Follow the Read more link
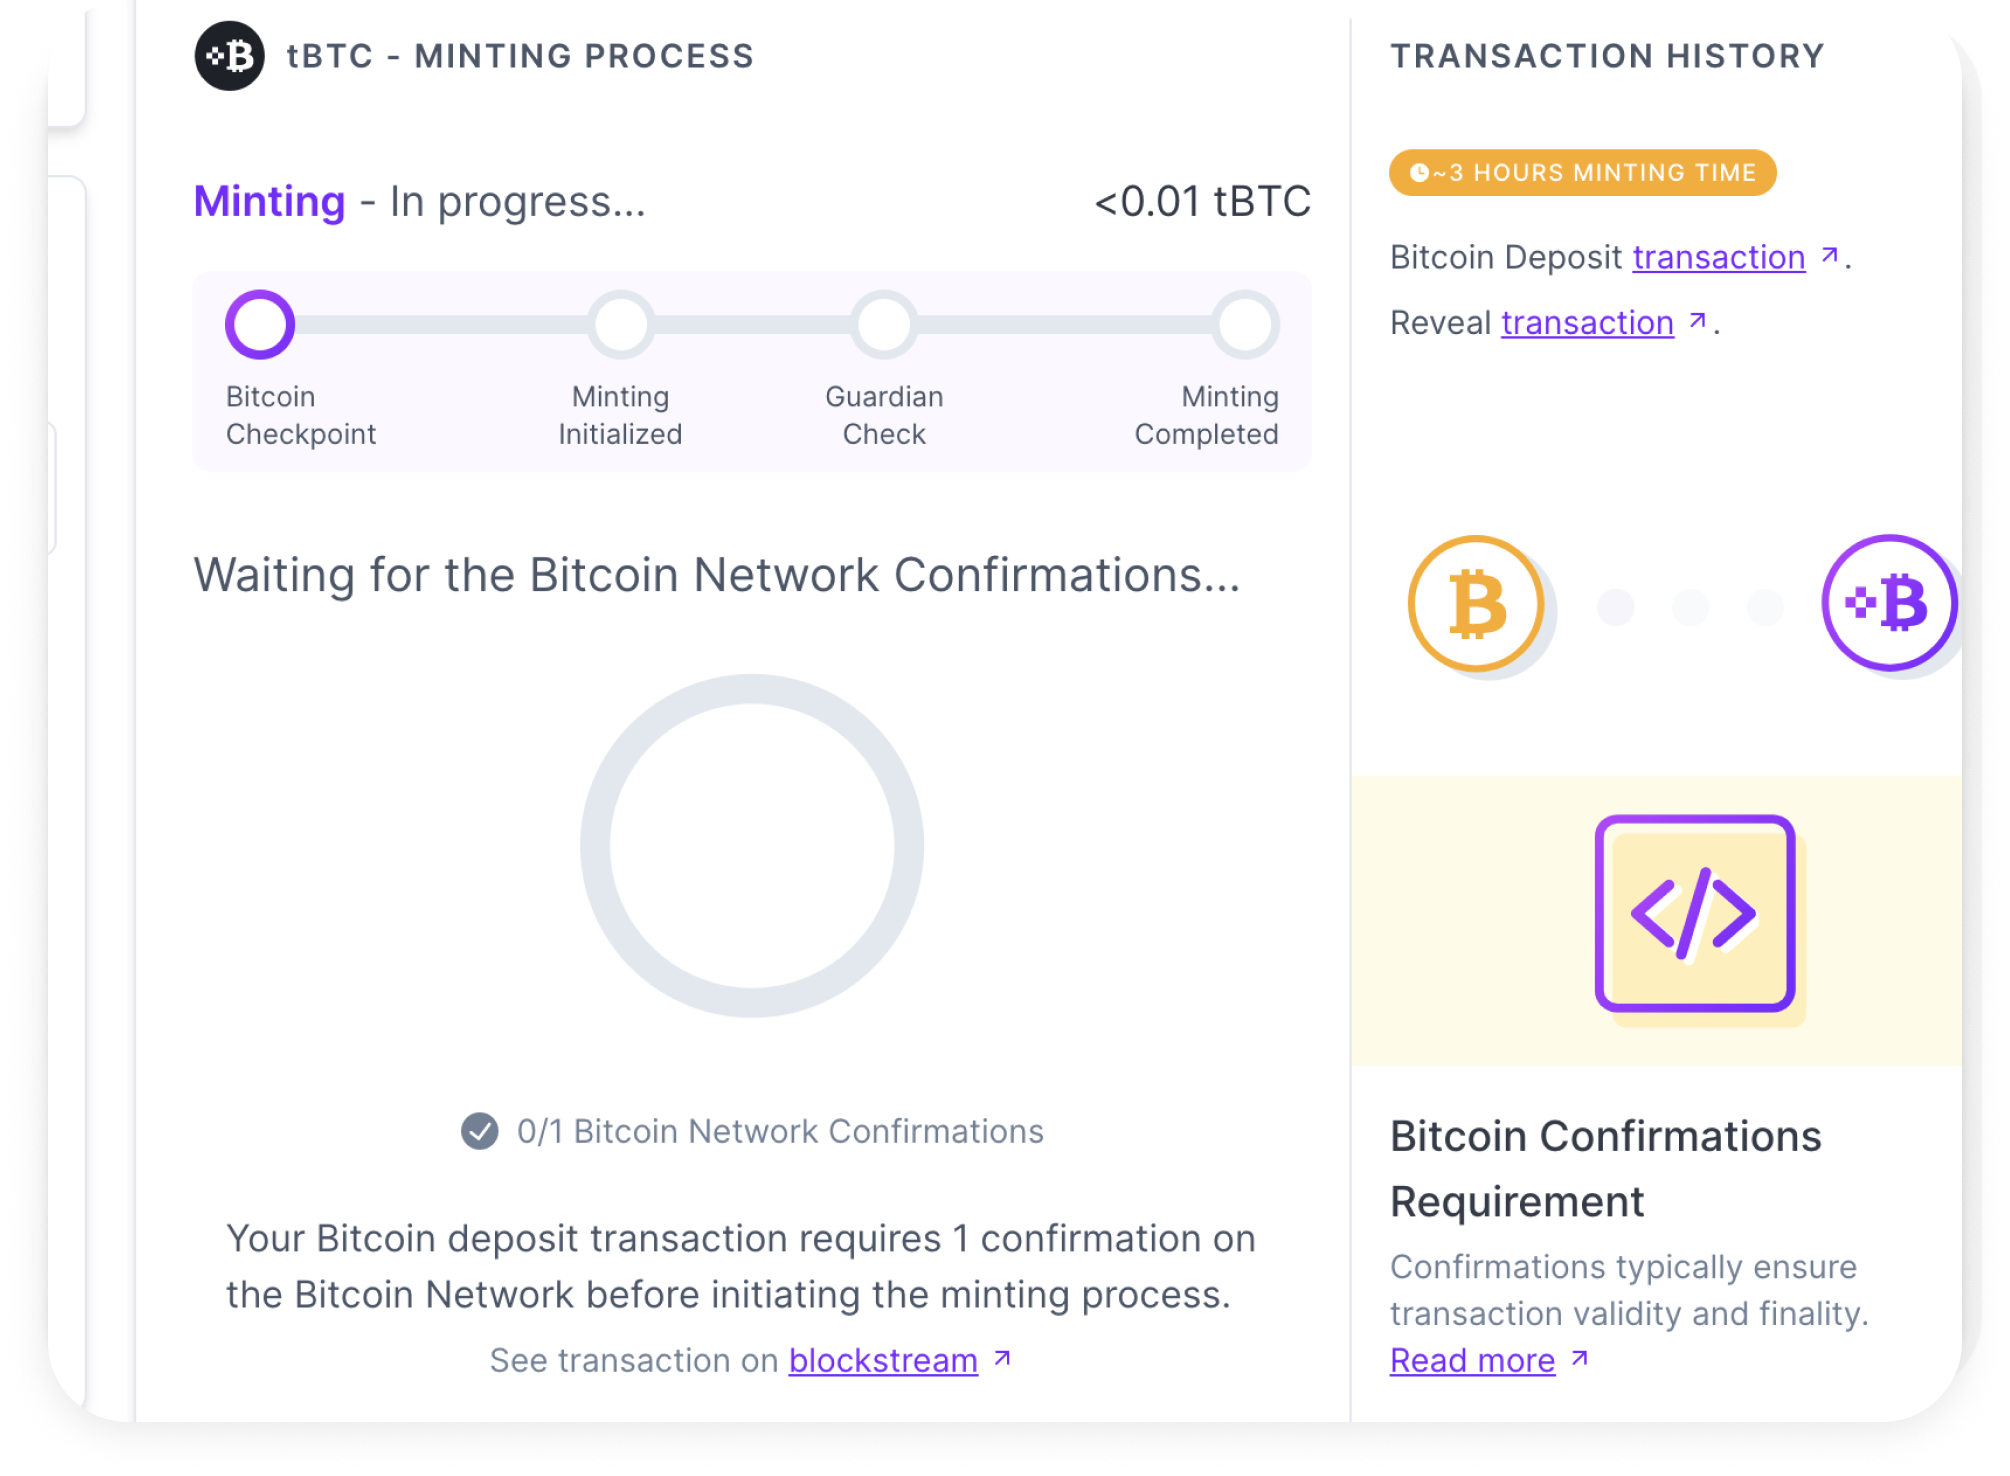The height and width of the screenshot is (1476, 2010). 1472,1360
